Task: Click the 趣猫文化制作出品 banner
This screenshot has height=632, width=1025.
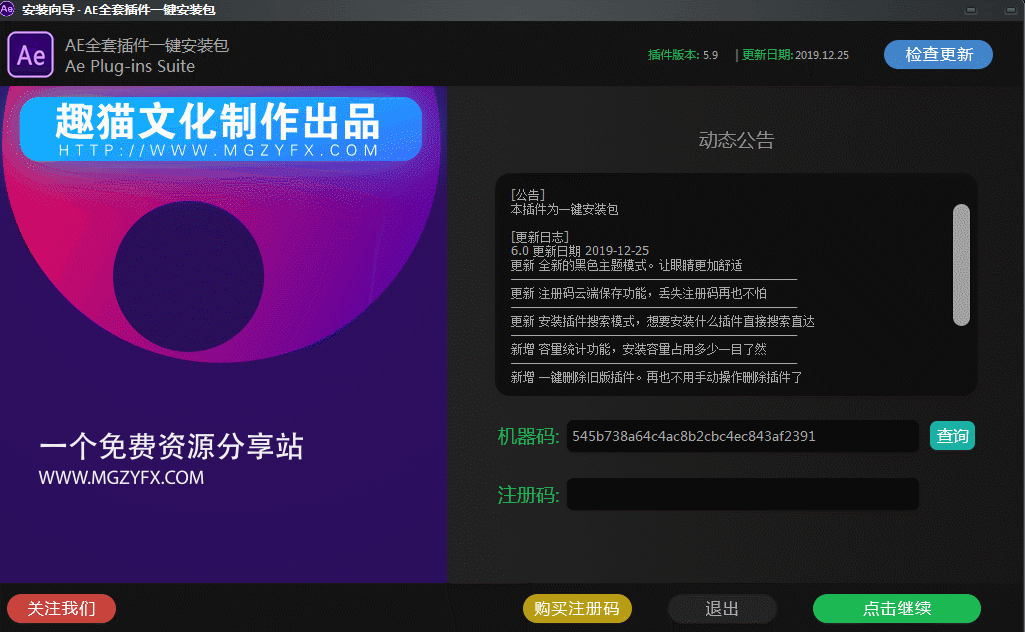Action: (218, 121)
